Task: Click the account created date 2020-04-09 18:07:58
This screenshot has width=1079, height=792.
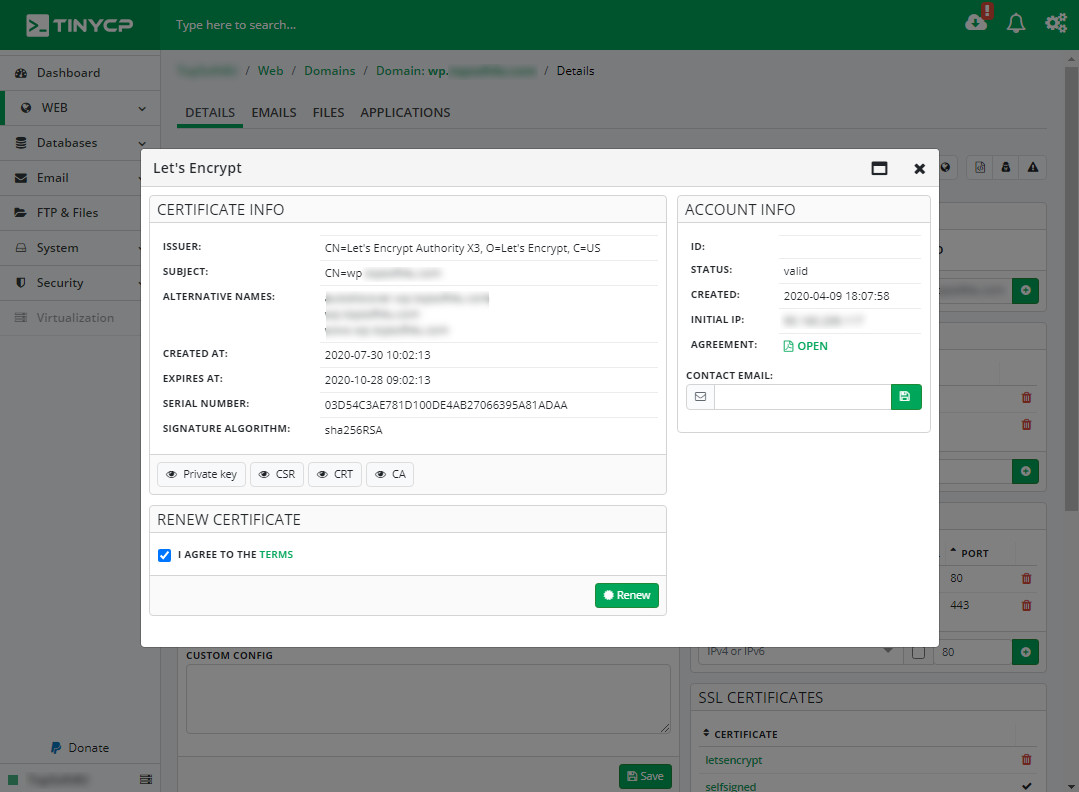Action: (836, 296)
